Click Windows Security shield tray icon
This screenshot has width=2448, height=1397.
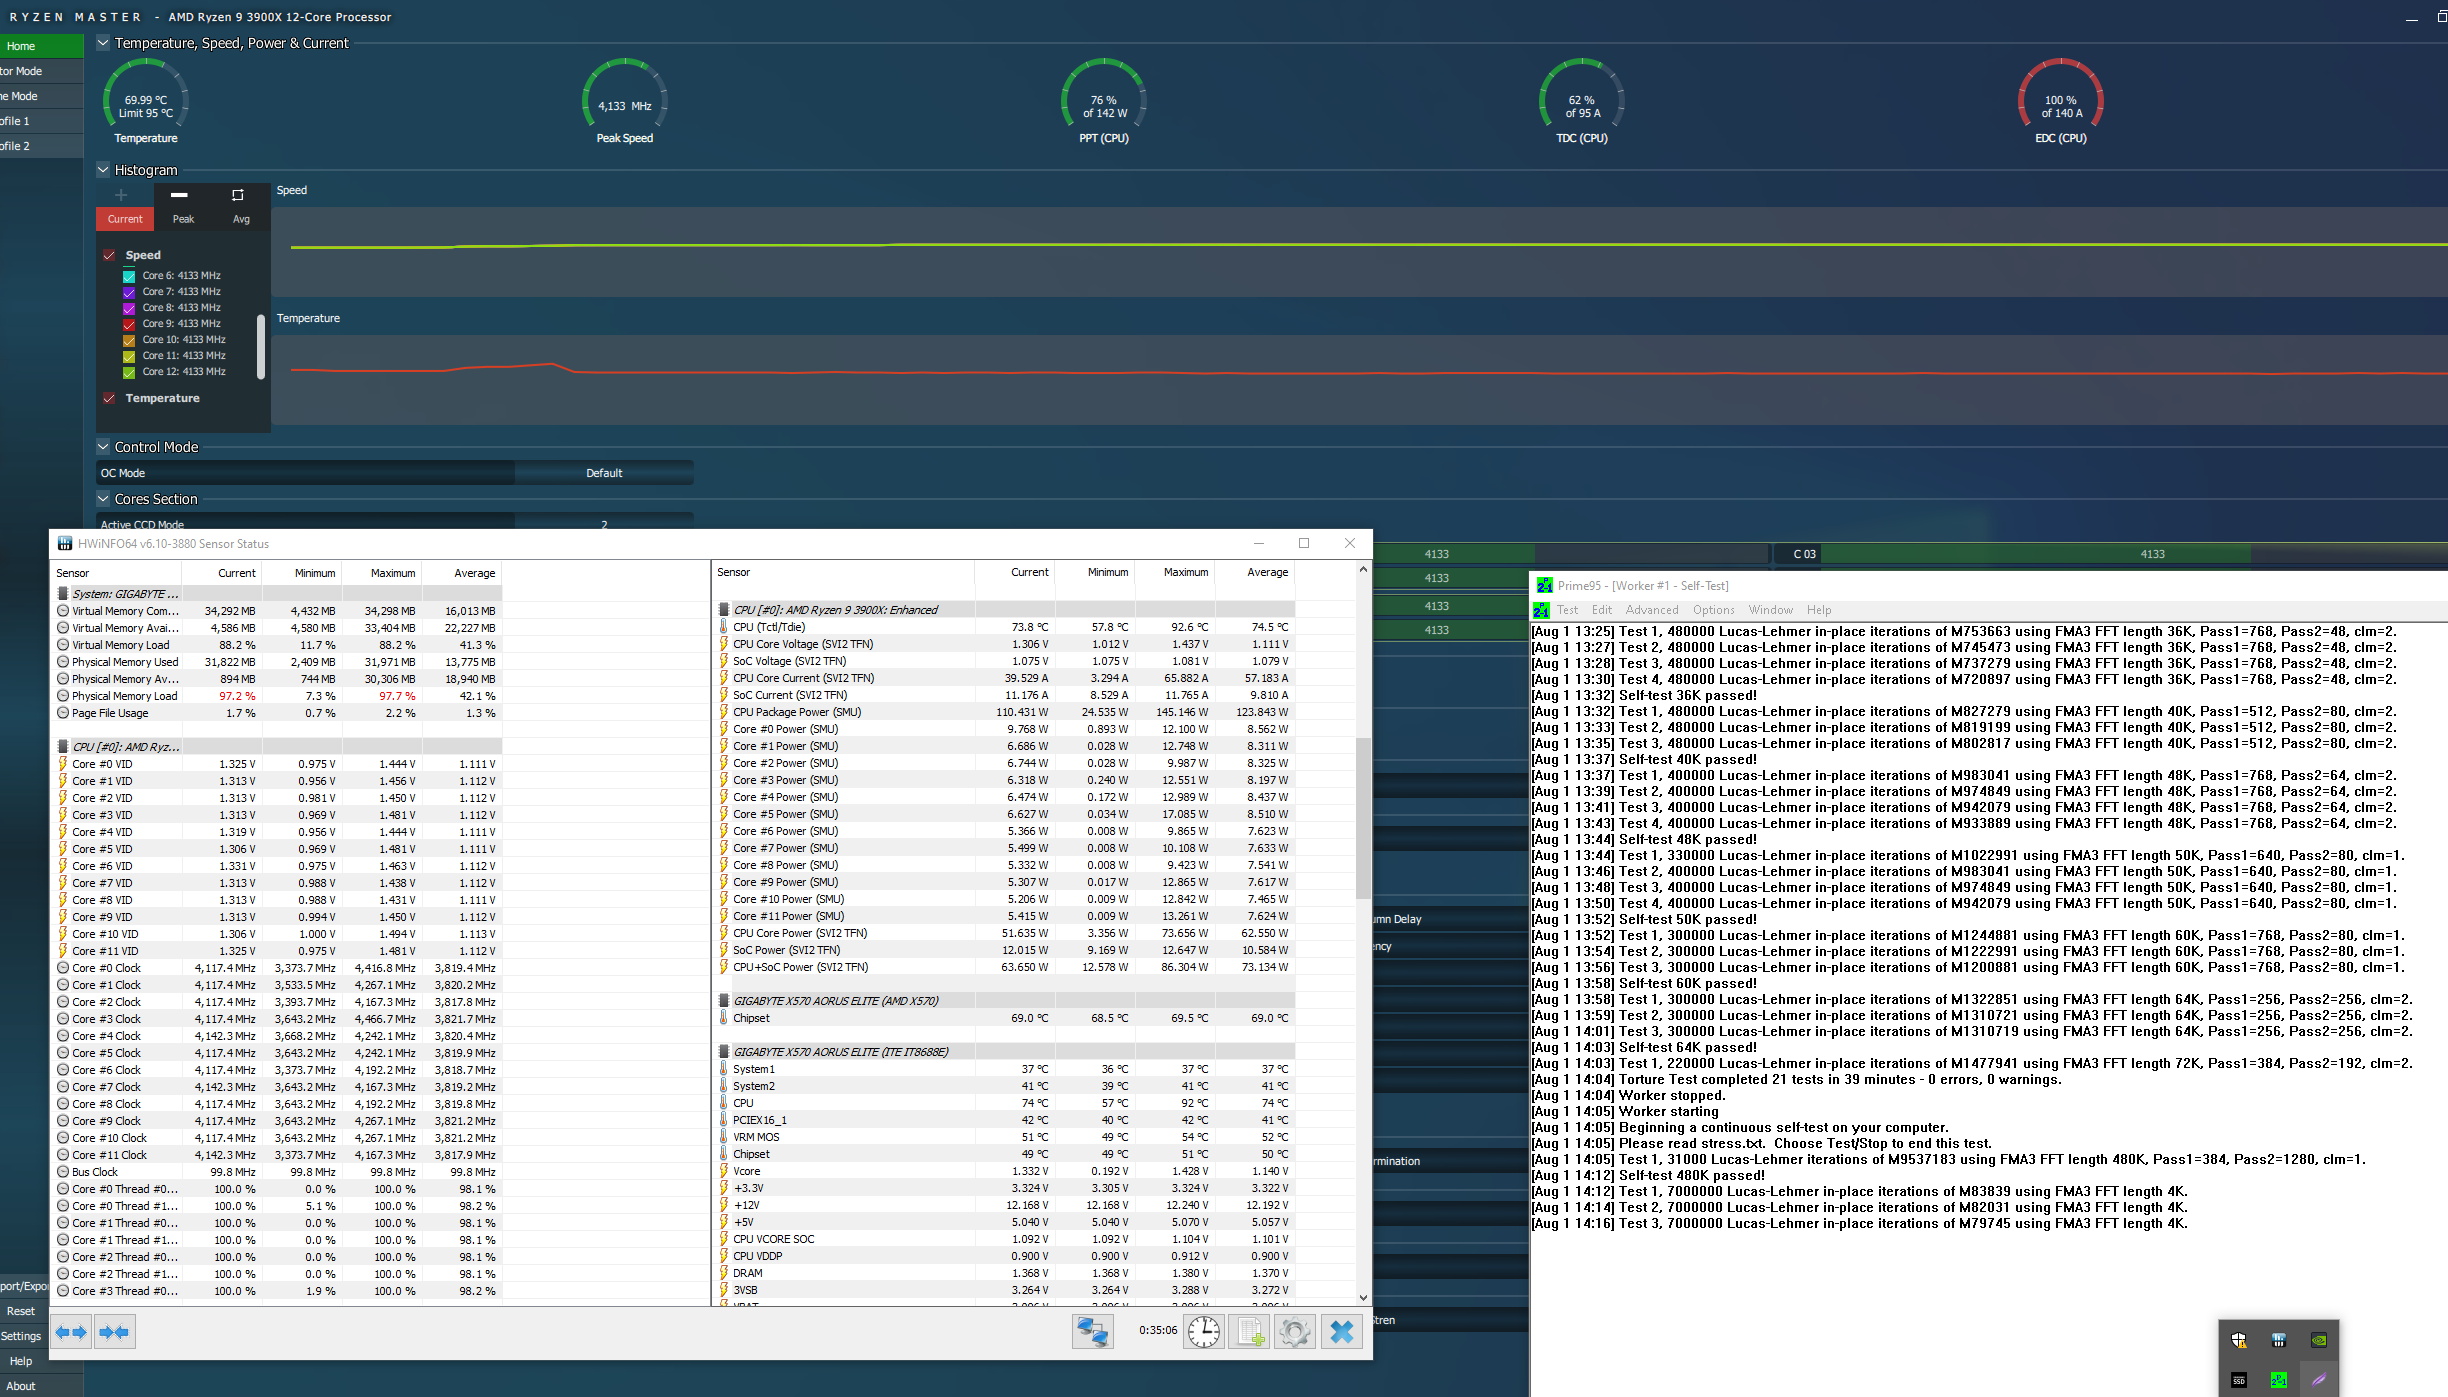pos(2239,1340)
